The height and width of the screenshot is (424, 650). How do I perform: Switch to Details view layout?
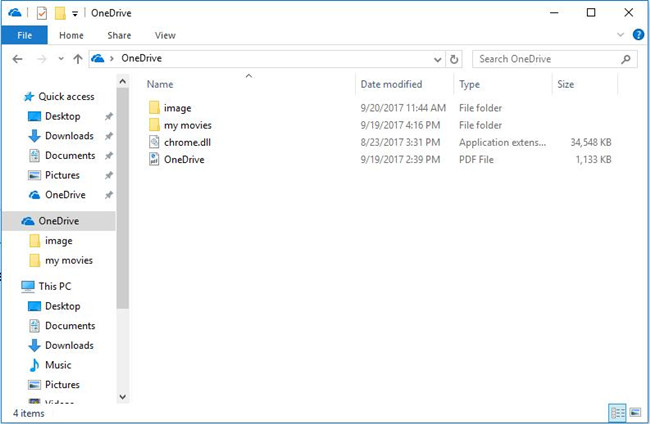pos(618,413)
